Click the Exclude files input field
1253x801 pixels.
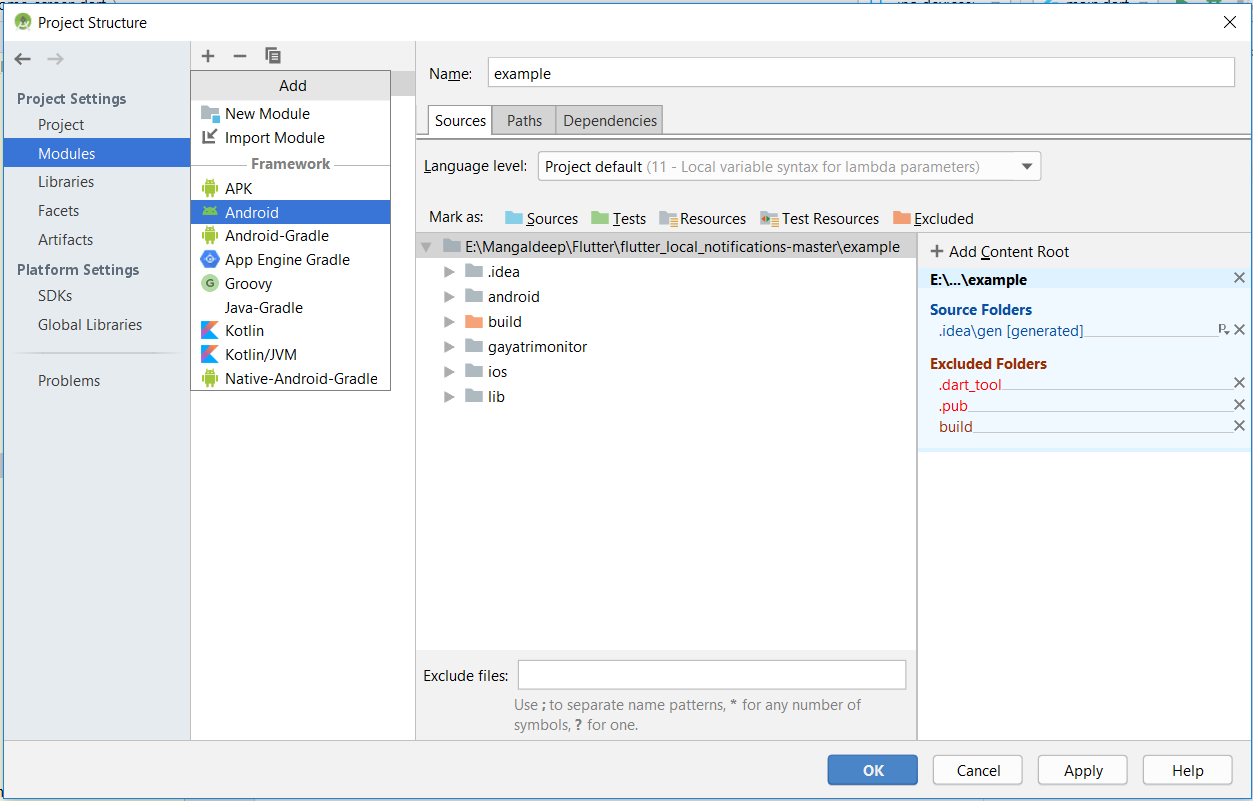pos(712,675)
